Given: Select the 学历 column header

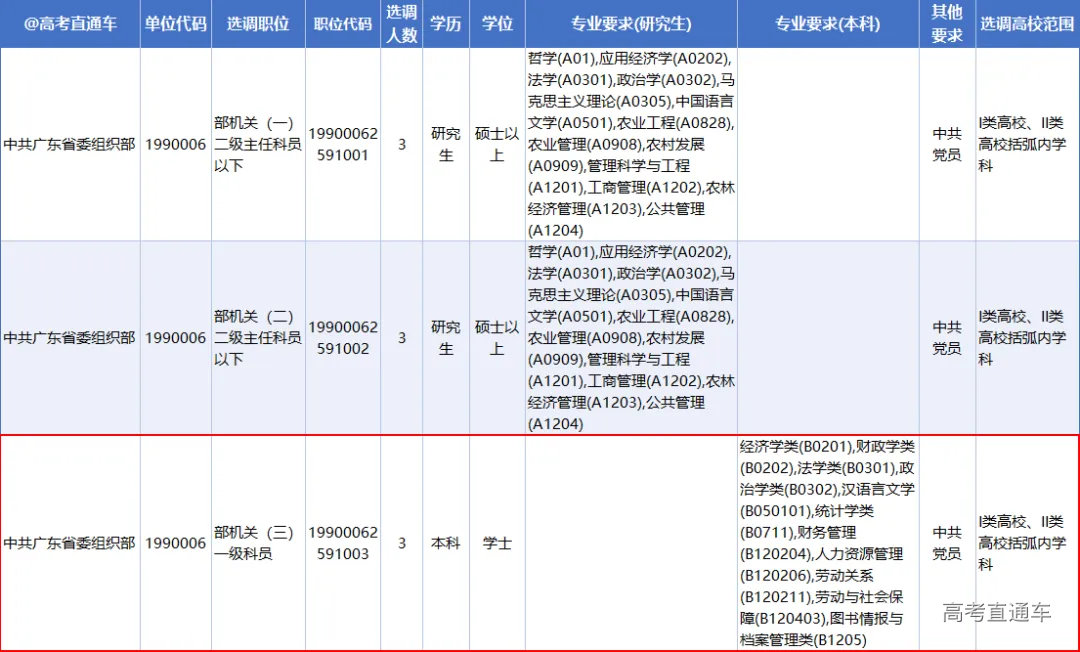Looking at the screenshot, I should coord(446,24).
